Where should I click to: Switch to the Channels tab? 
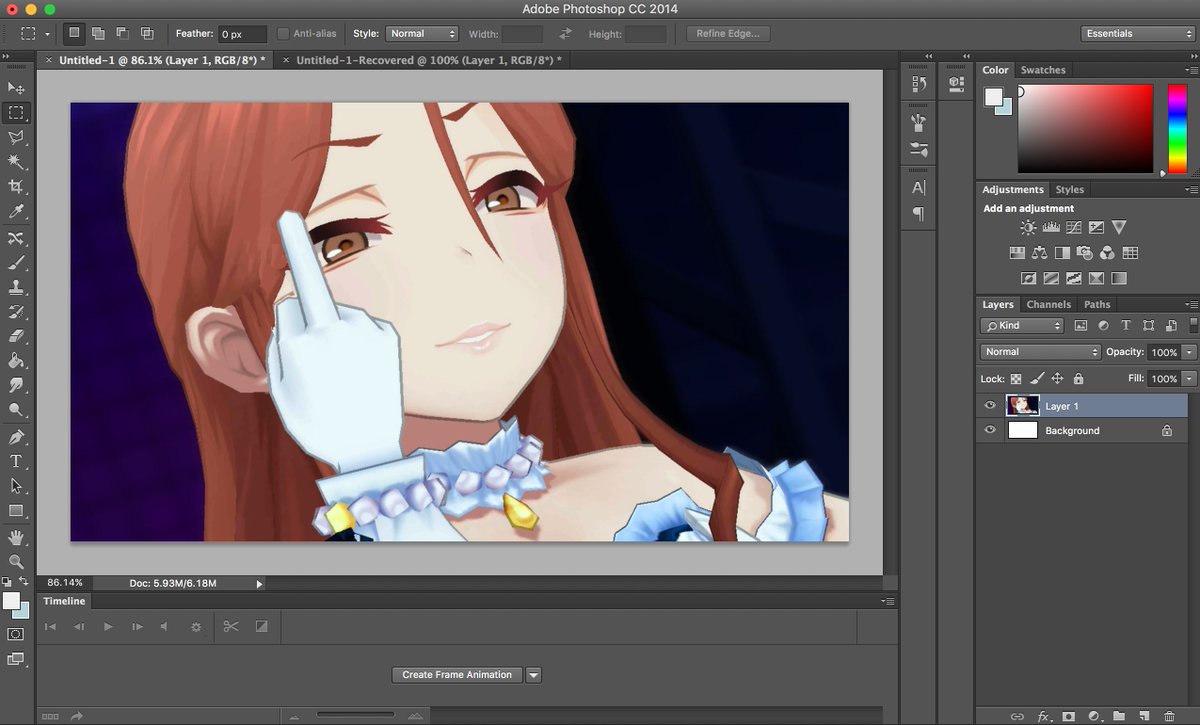tap(1048, 304)
